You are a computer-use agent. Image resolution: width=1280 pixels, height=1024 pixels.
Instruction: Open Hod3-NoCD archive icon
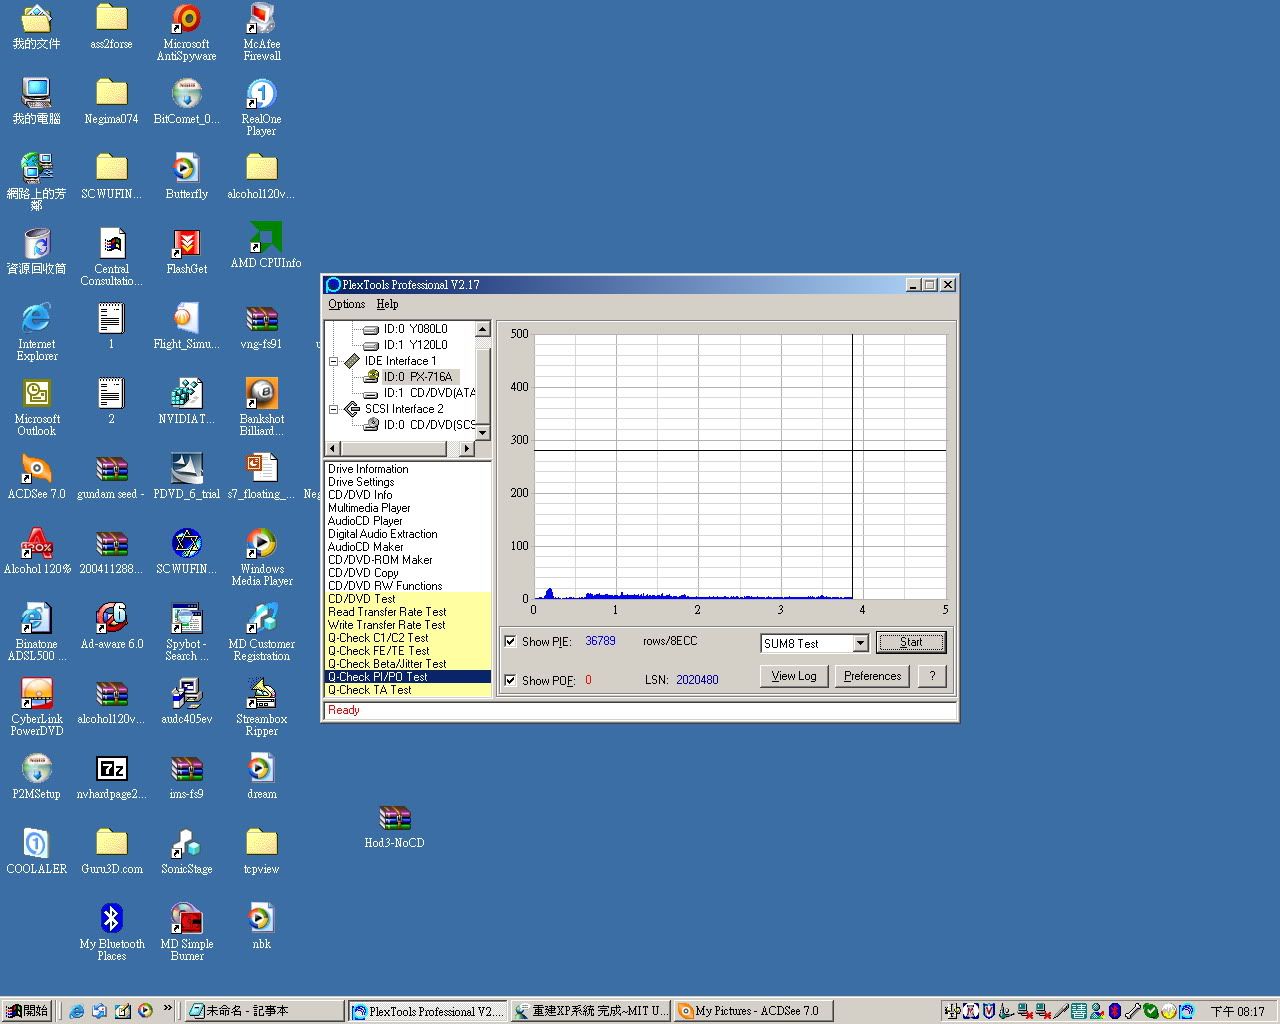(394, 826)
